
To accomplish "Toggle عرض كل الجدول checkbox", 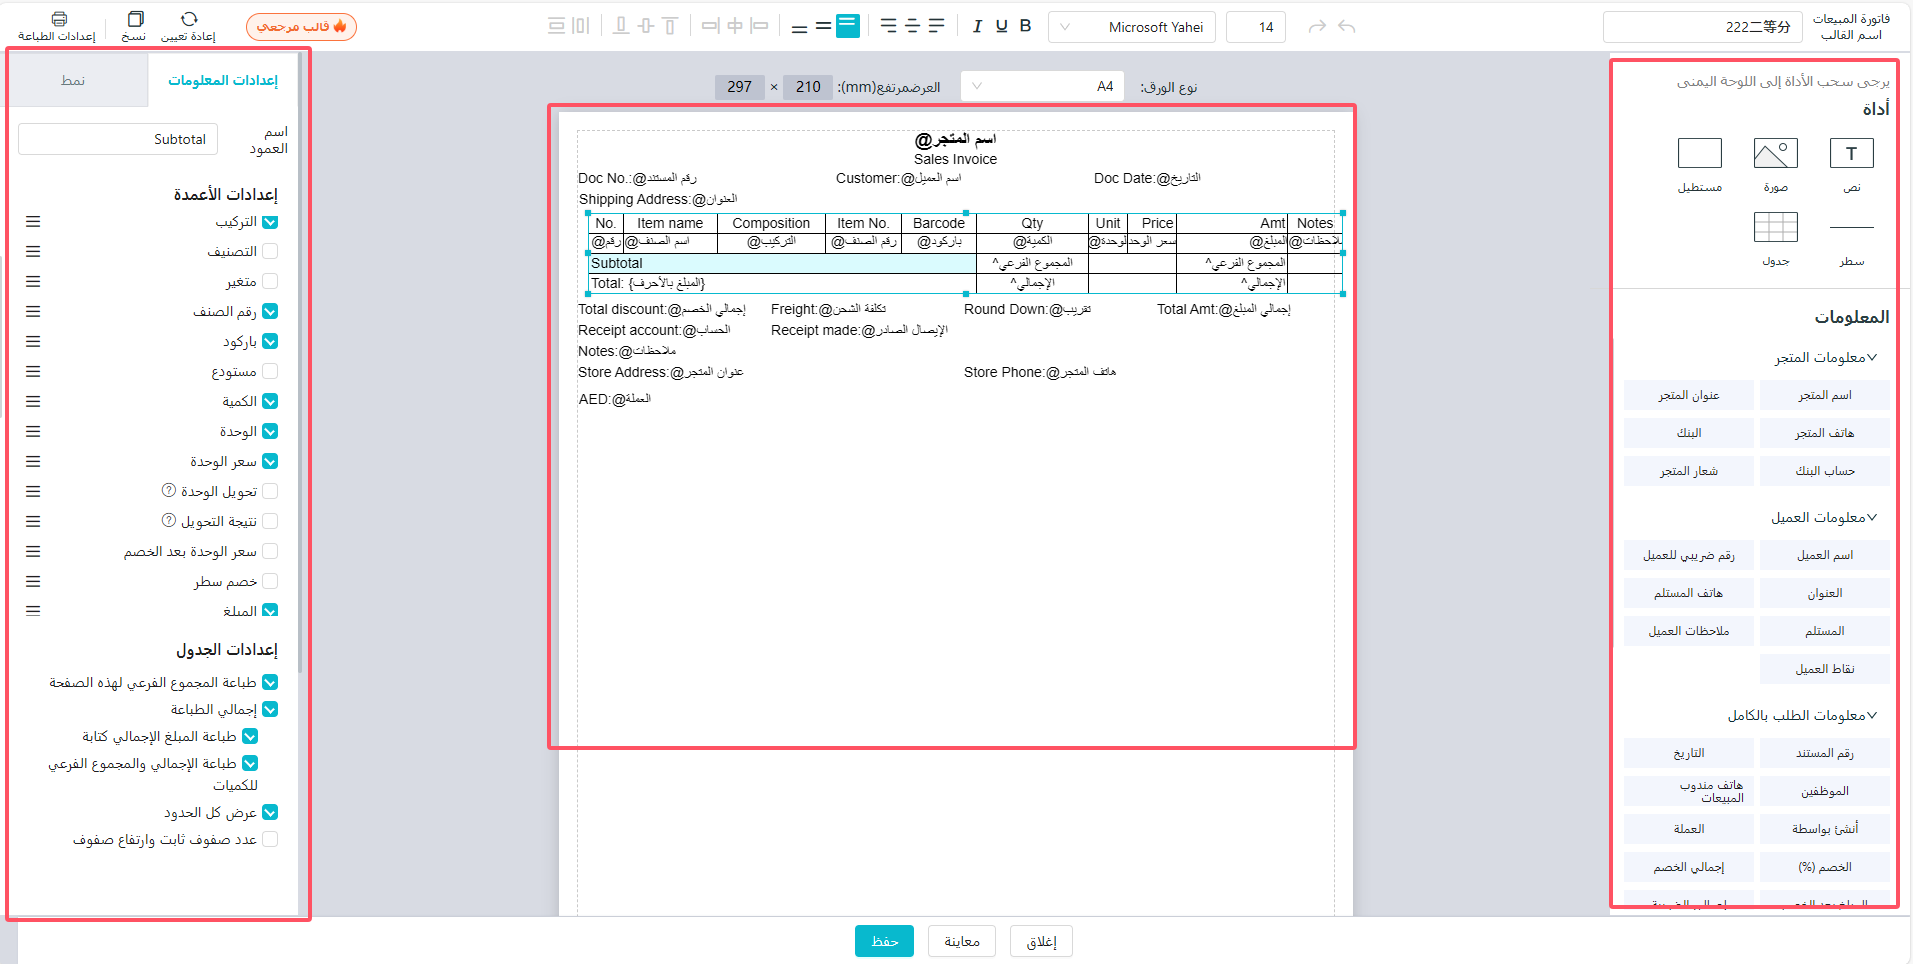I will click(270, 813).
